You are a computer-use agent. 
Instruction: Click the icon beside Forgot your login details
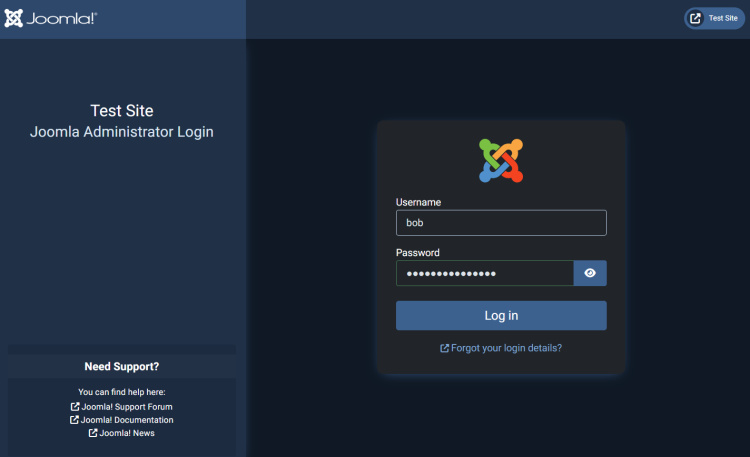445,348
